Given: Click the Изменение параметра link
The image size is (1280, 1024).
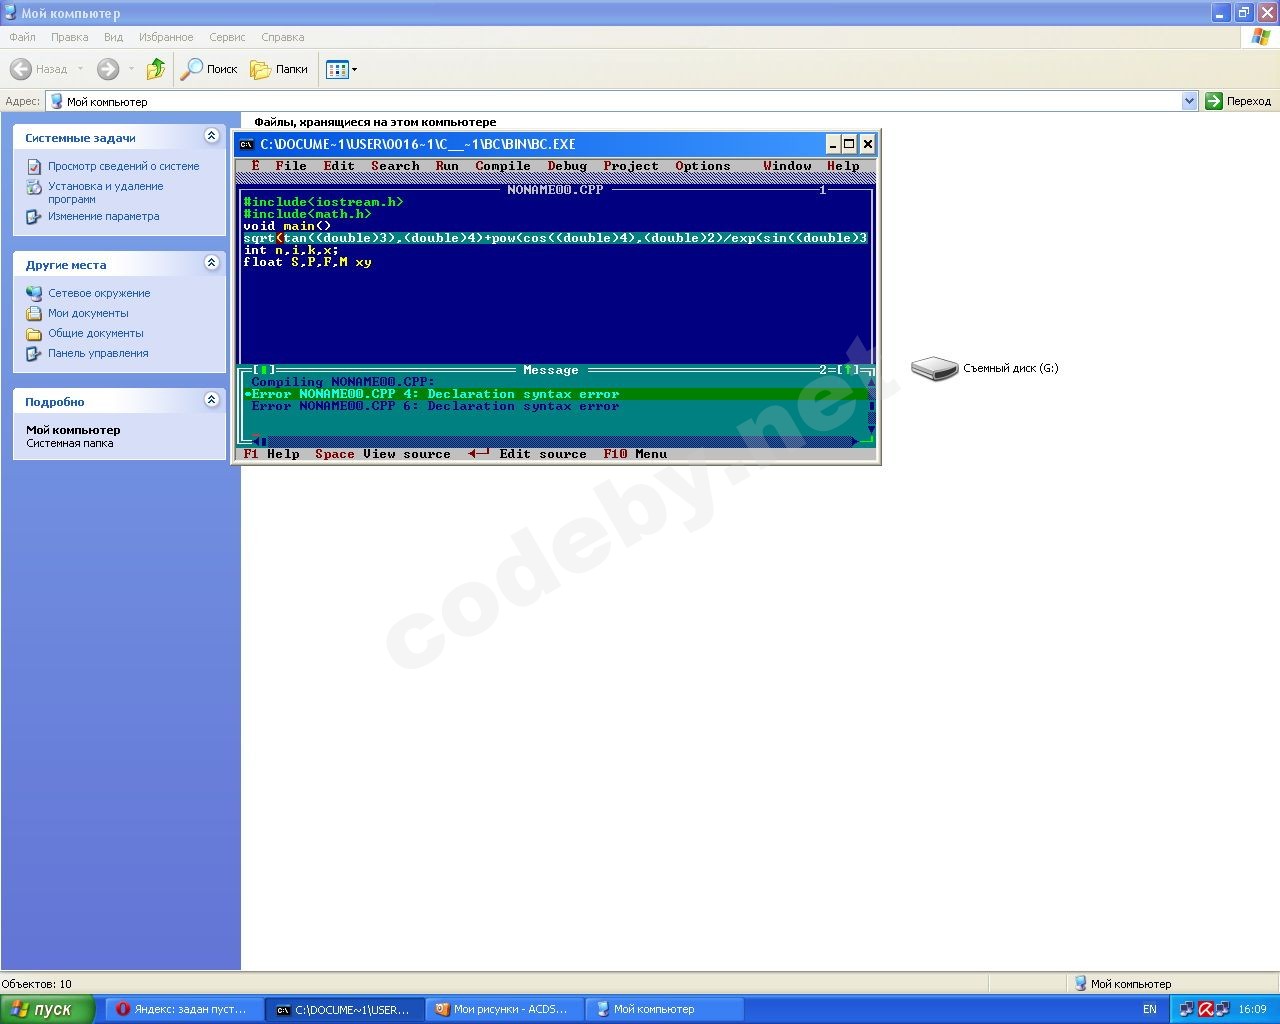Looking at the screenshot, I should click(x=103, y=216).
